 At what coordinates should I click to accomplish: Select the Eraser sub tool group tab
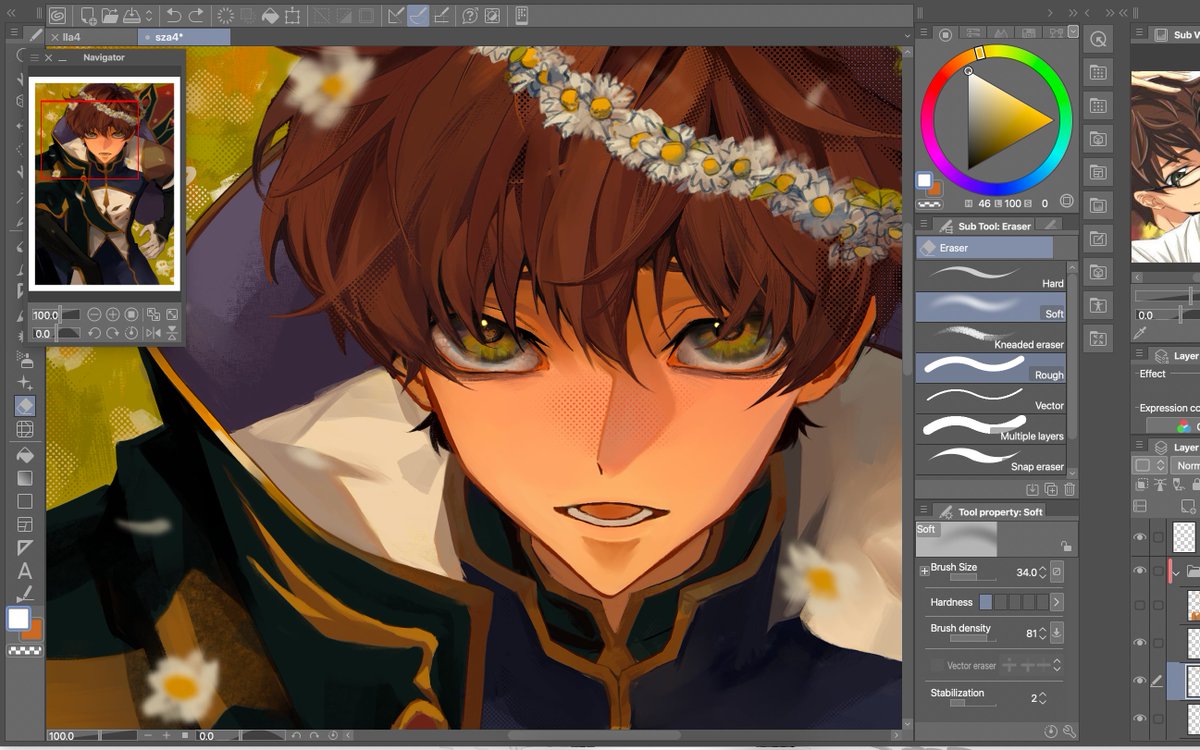pyautogui.click(x=985, y=248)
